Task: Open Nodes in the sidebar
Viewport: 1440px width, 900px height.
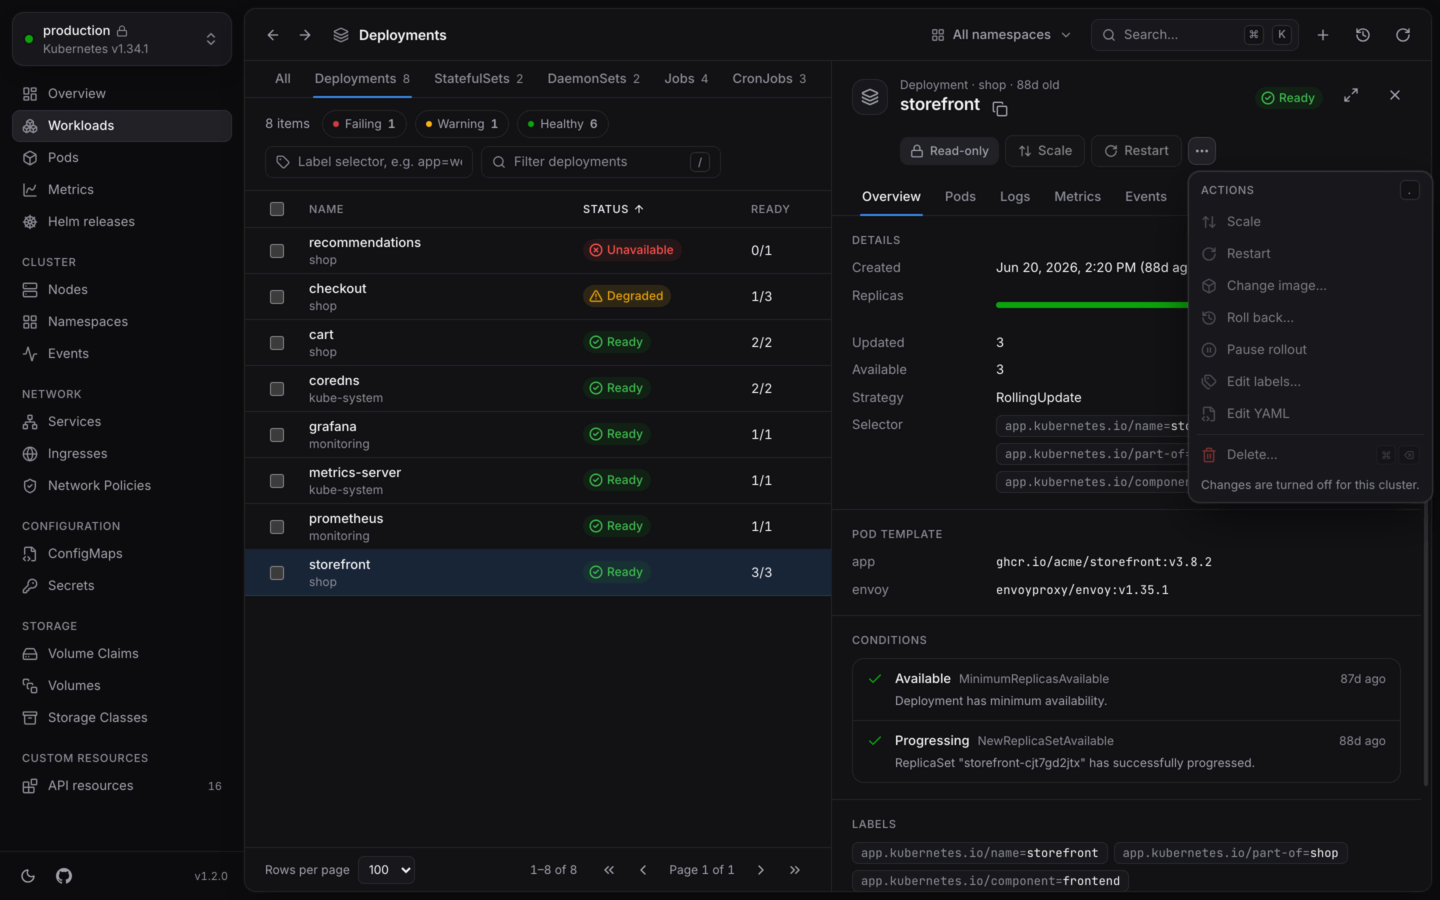Action: tap(122, 290)
